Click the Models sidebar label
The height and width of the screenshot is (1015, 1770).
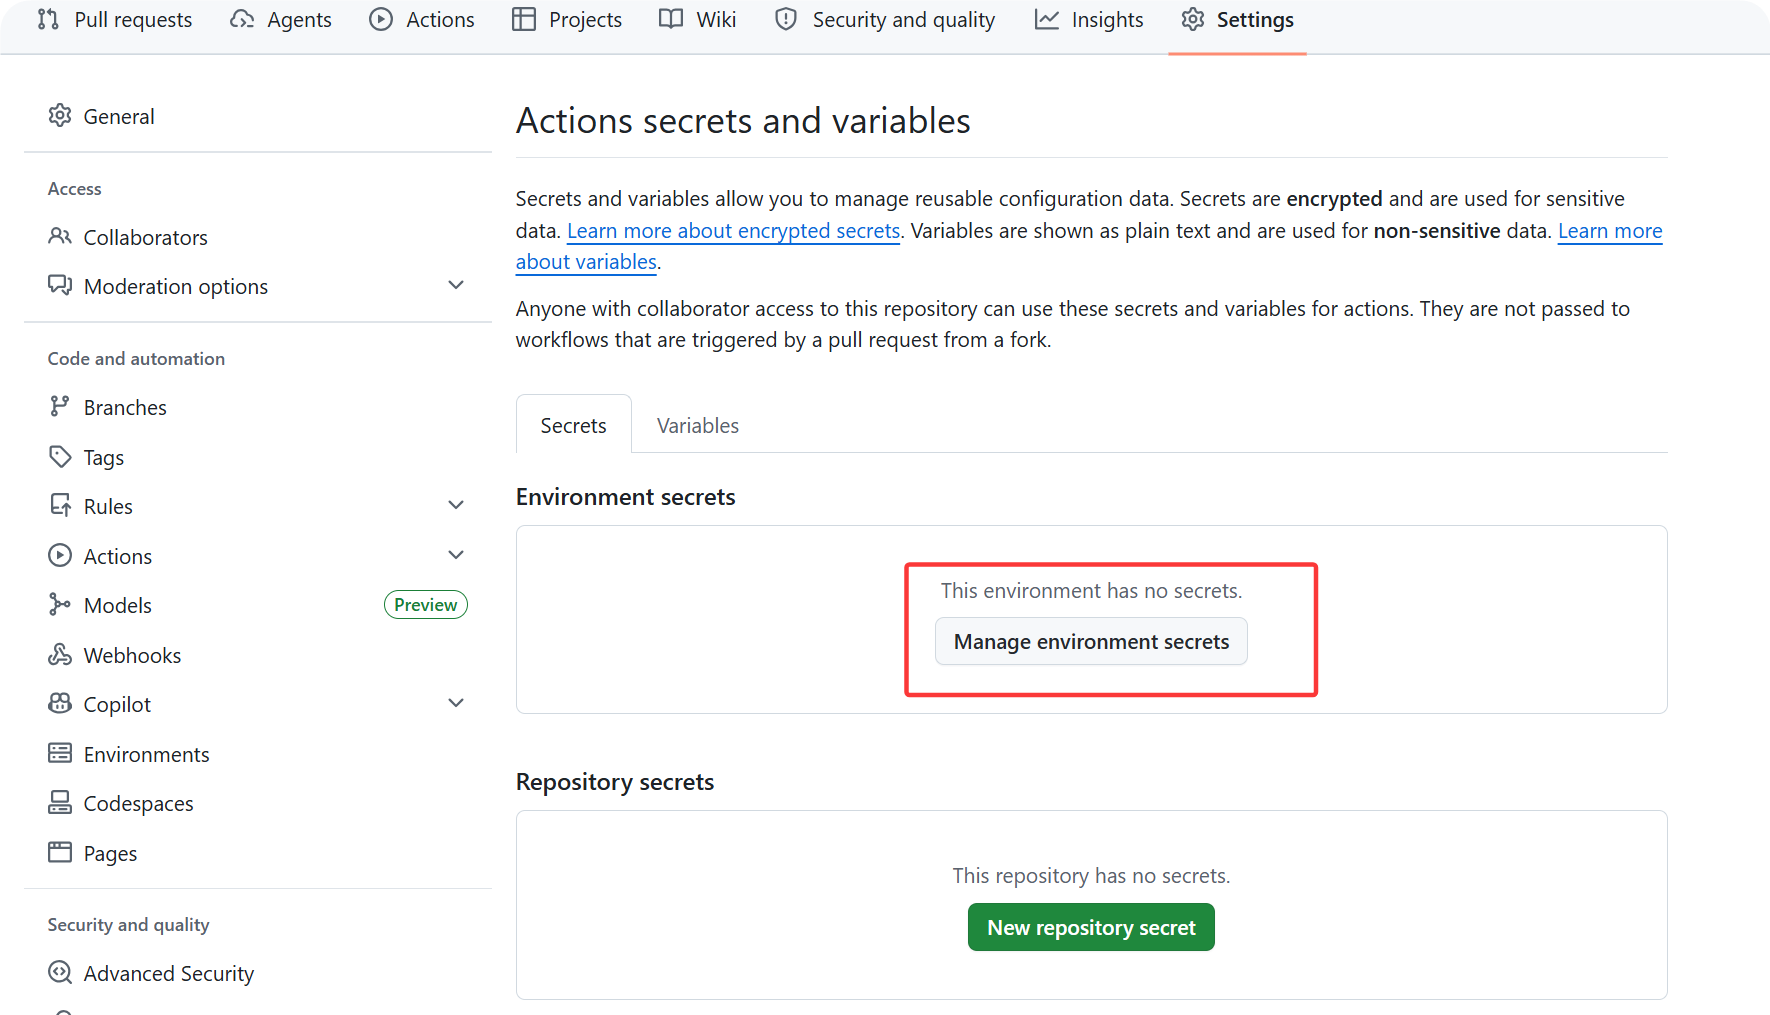click(118, 605)
